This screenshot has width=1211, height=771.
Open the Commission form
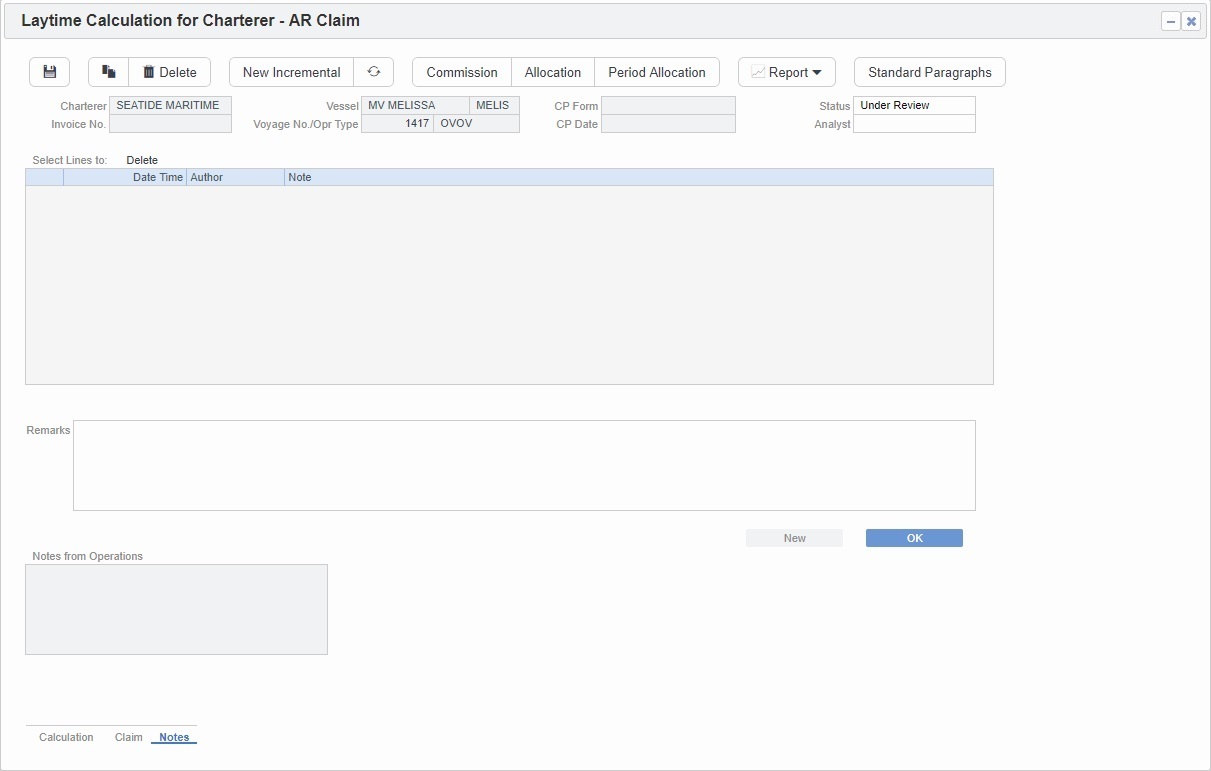[462, 72]
